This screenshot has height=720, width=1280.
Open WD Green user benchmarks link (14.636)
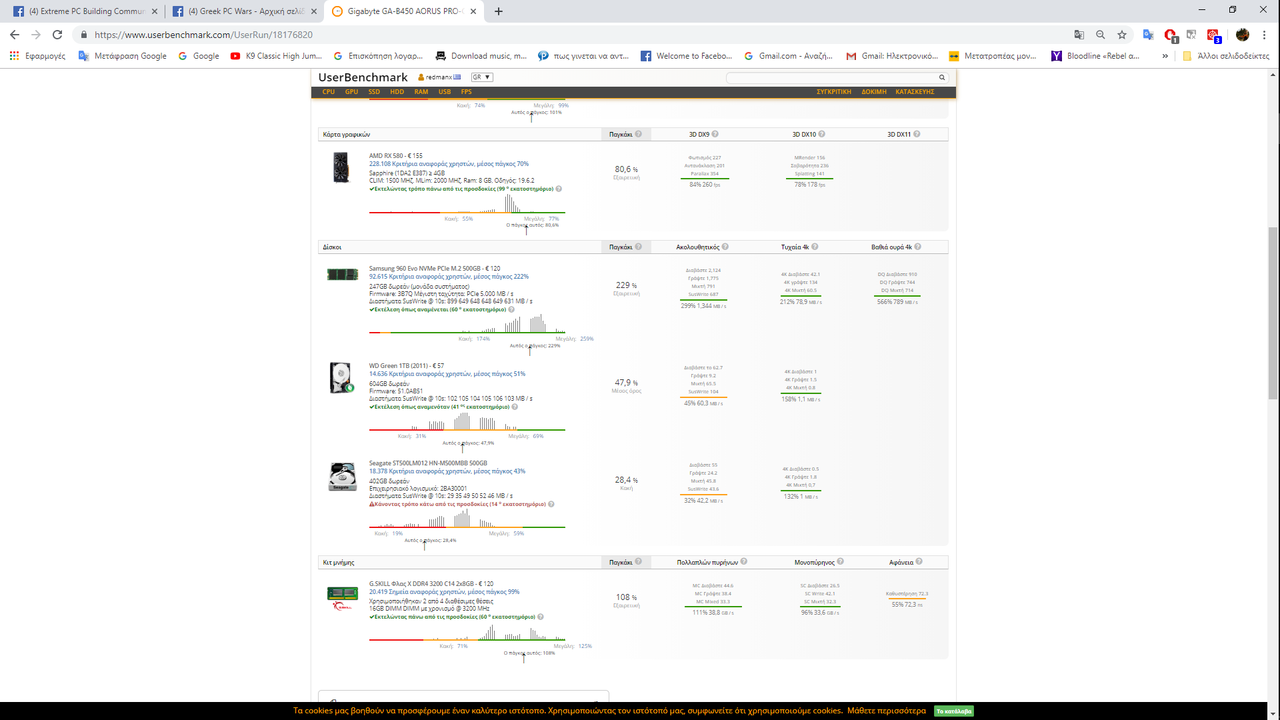[447, 374]
